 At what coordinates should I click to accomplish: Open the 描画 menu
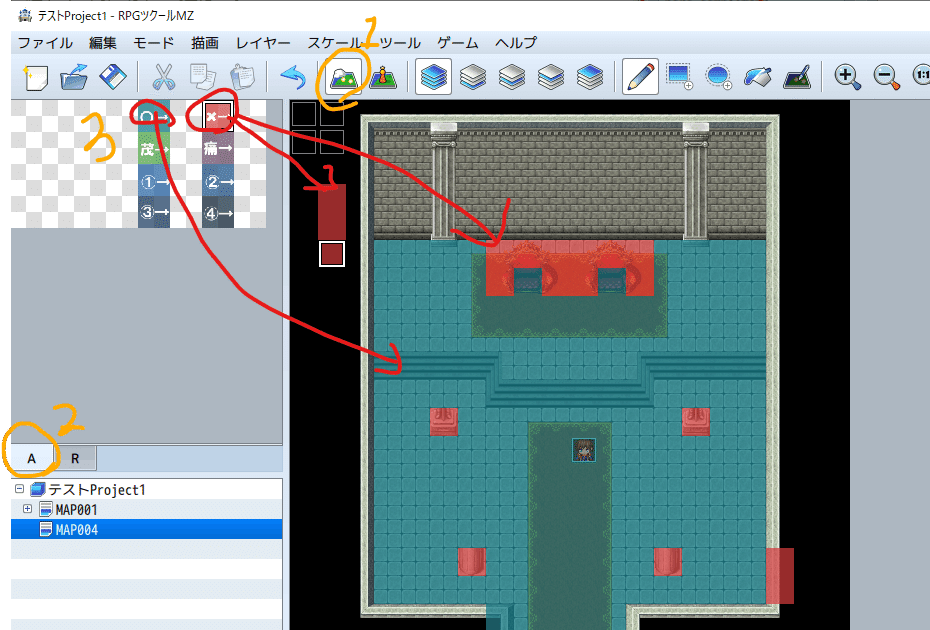pos(205,43)
